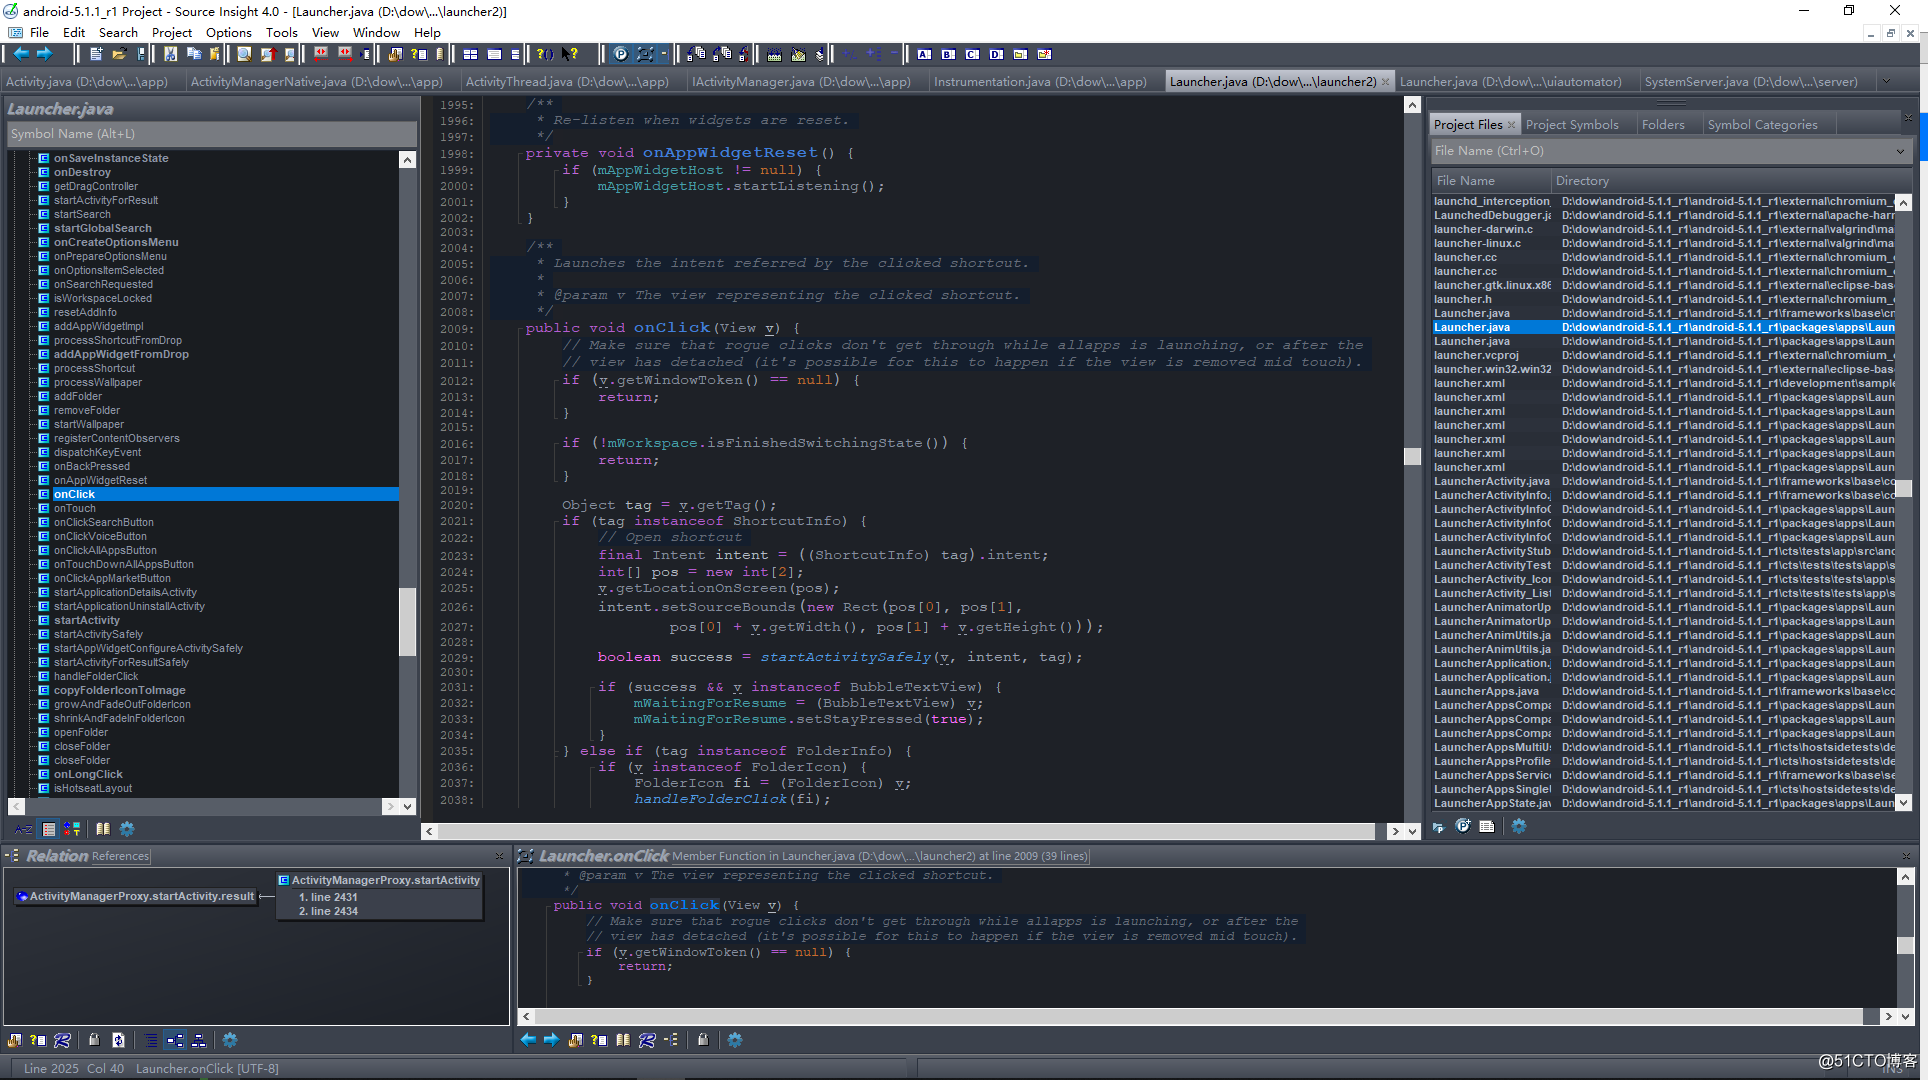Go forward with main toolbar arrow
This screenshot has width=1928, height=1080.
(44, 54)
